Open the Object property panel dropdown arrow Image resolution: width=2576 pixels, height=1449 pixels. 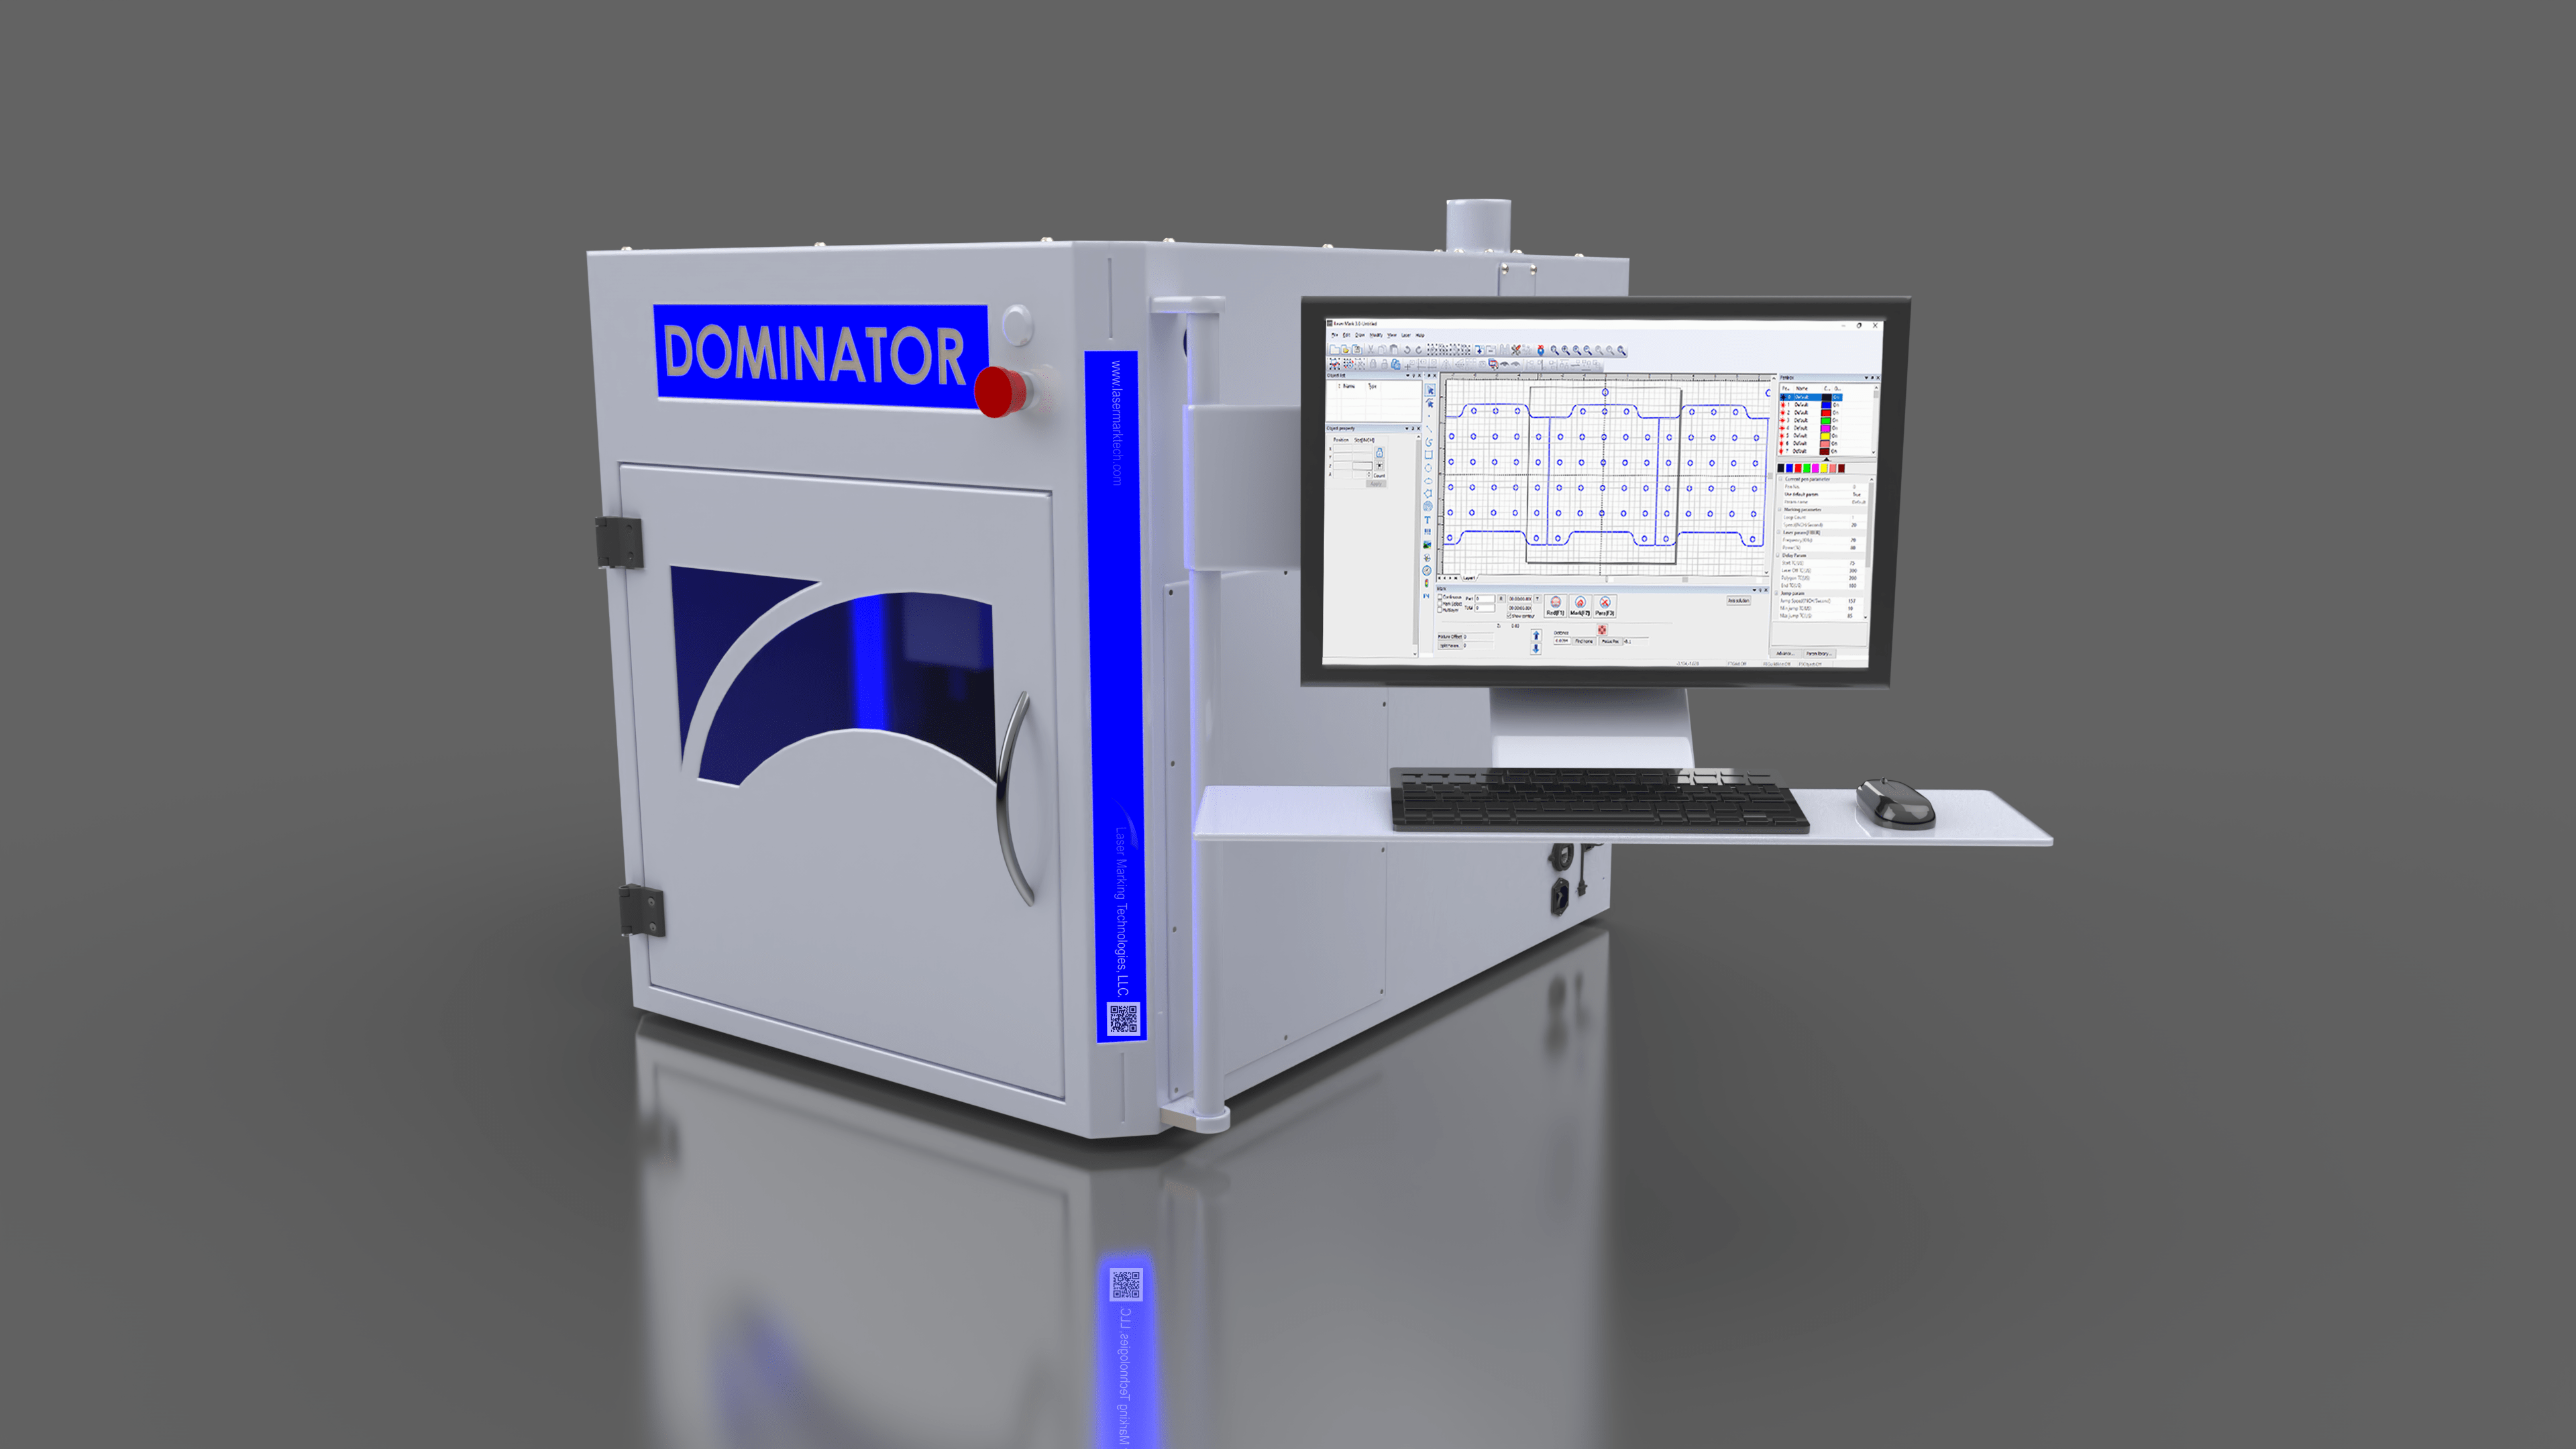(x=1407, y=429)
